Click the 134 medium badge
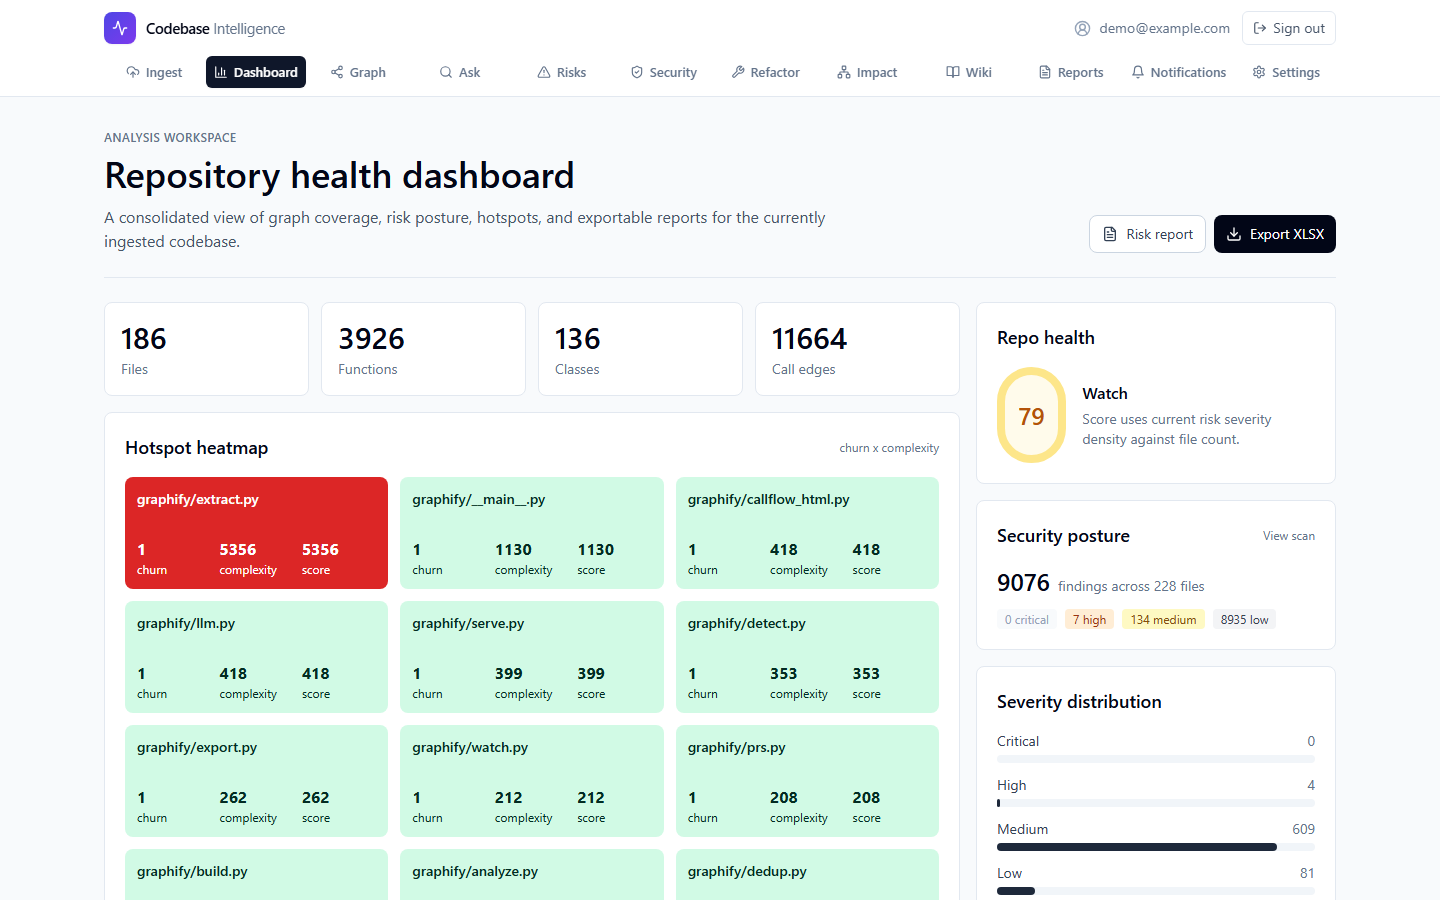The width and height of the screenshot is (1440, 900). [1163, 620]
